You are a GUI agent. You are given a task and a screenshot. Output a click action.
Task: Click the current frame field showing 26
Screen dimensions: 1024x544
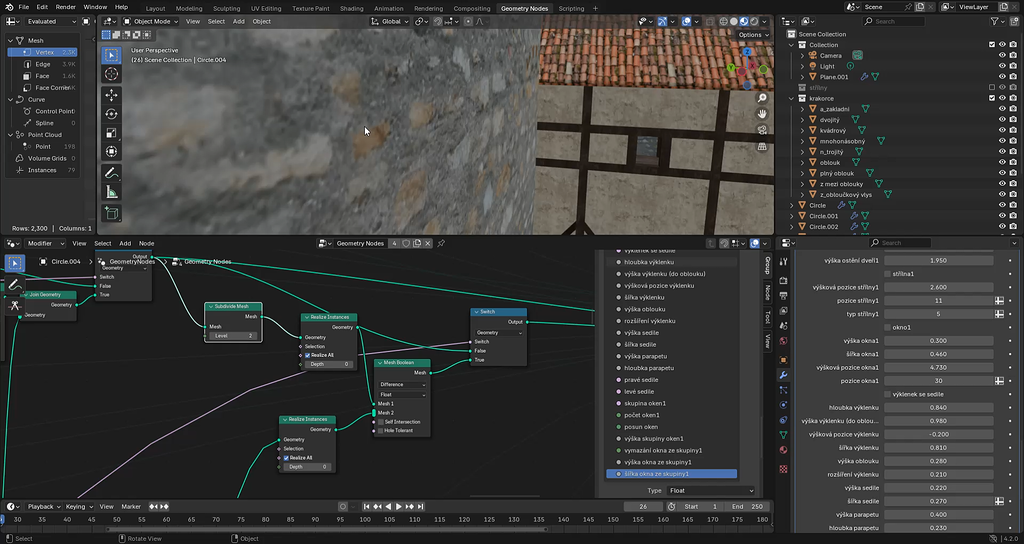tap(643, 506)
